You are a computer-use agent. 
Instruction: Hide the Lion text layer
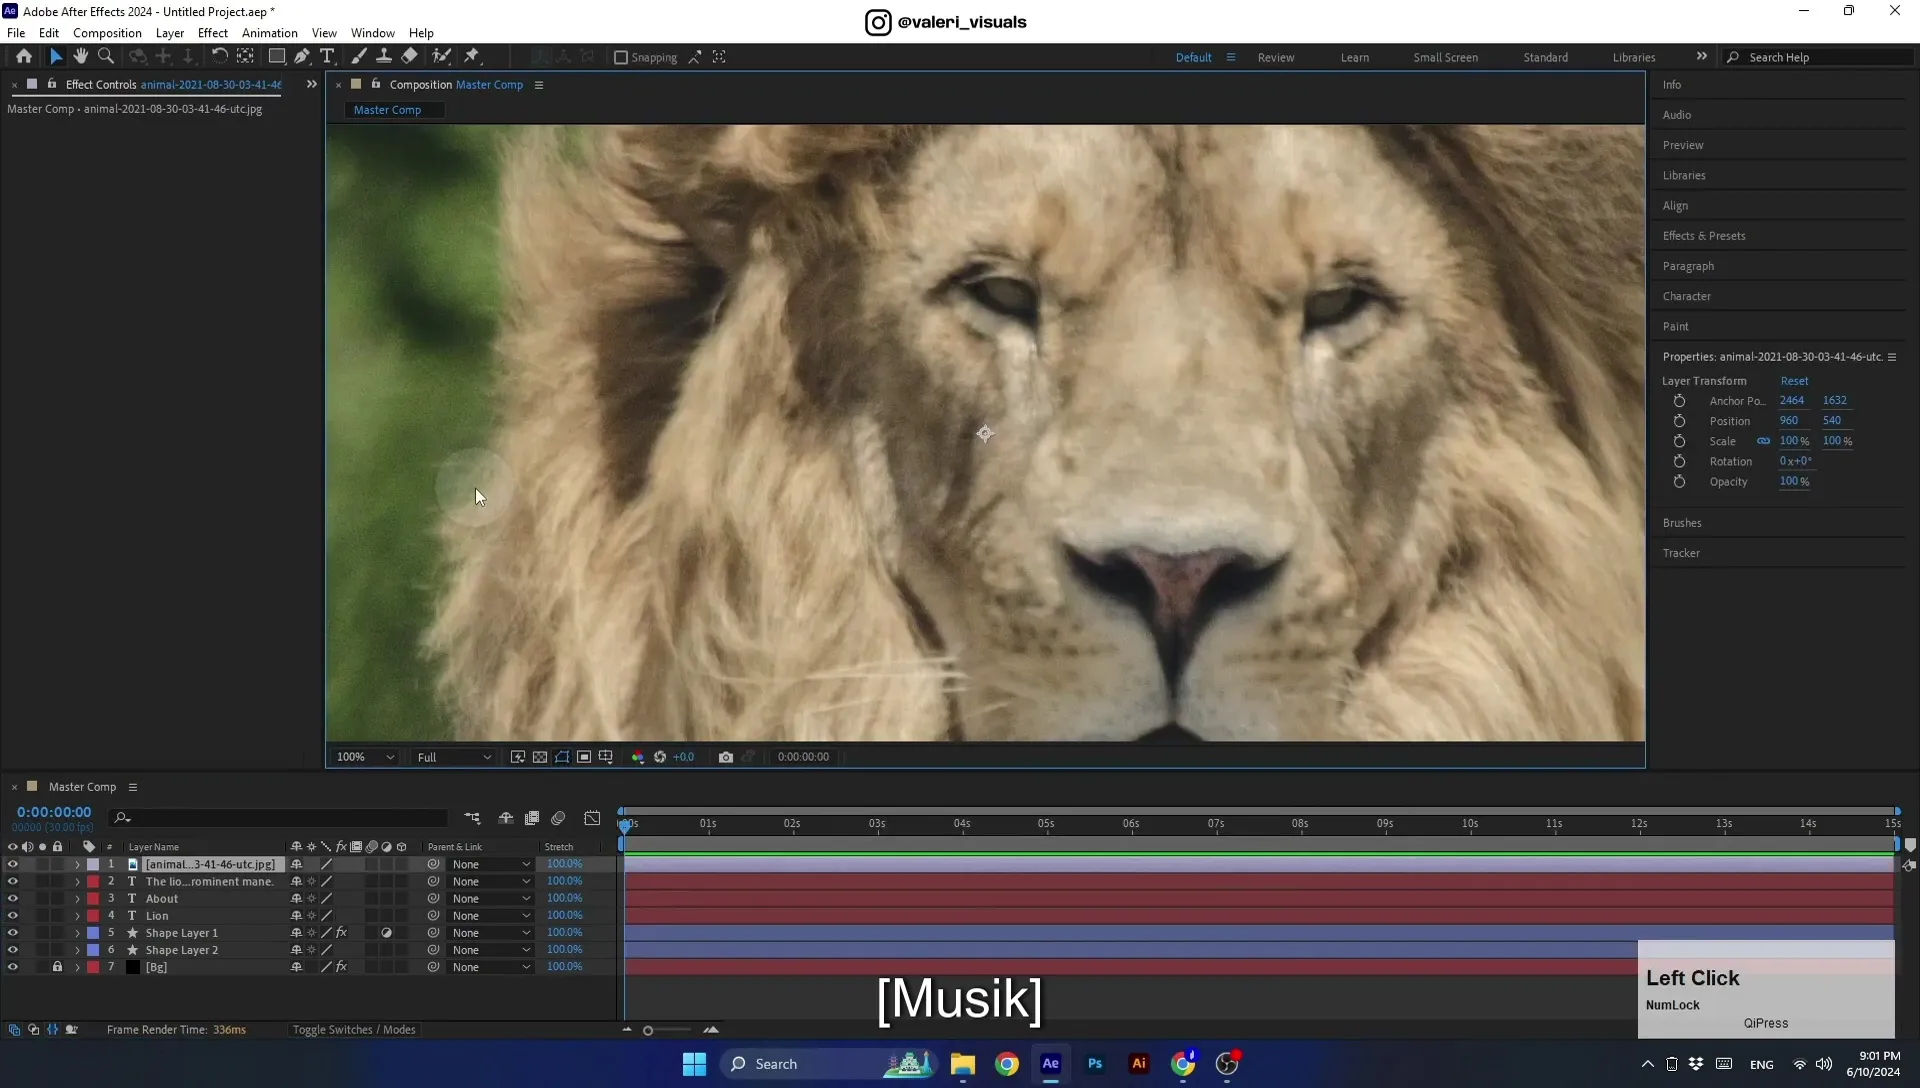[x=12, y=916]
